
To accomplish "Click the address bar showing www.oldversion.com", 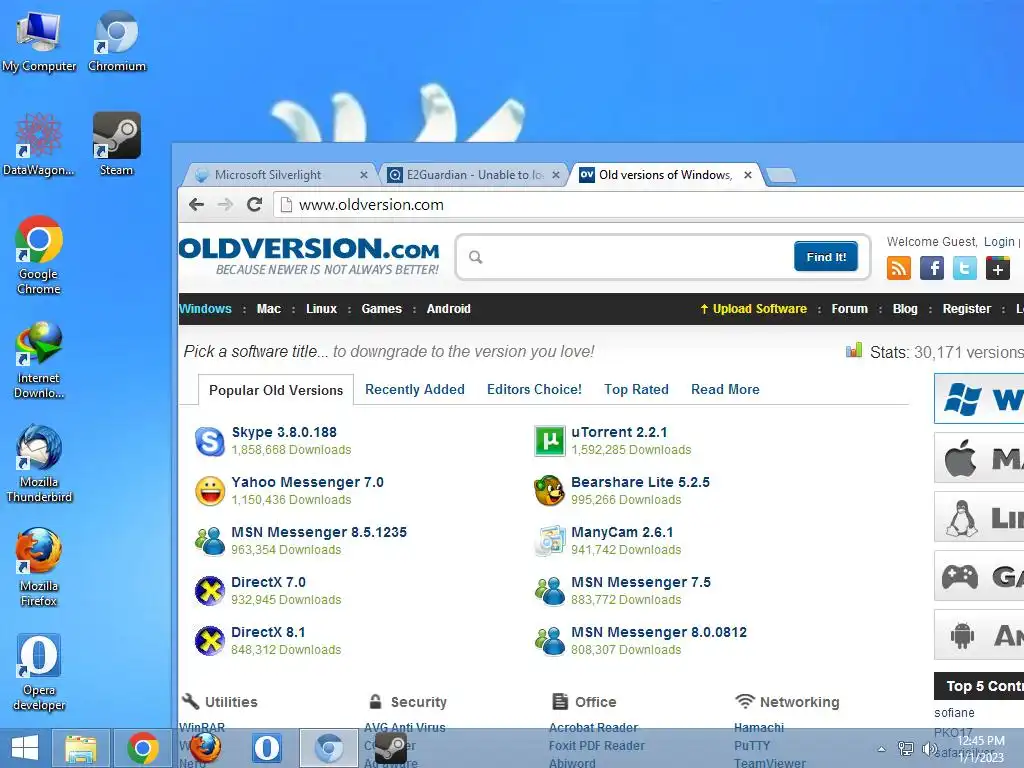I will tap(647, 205).
